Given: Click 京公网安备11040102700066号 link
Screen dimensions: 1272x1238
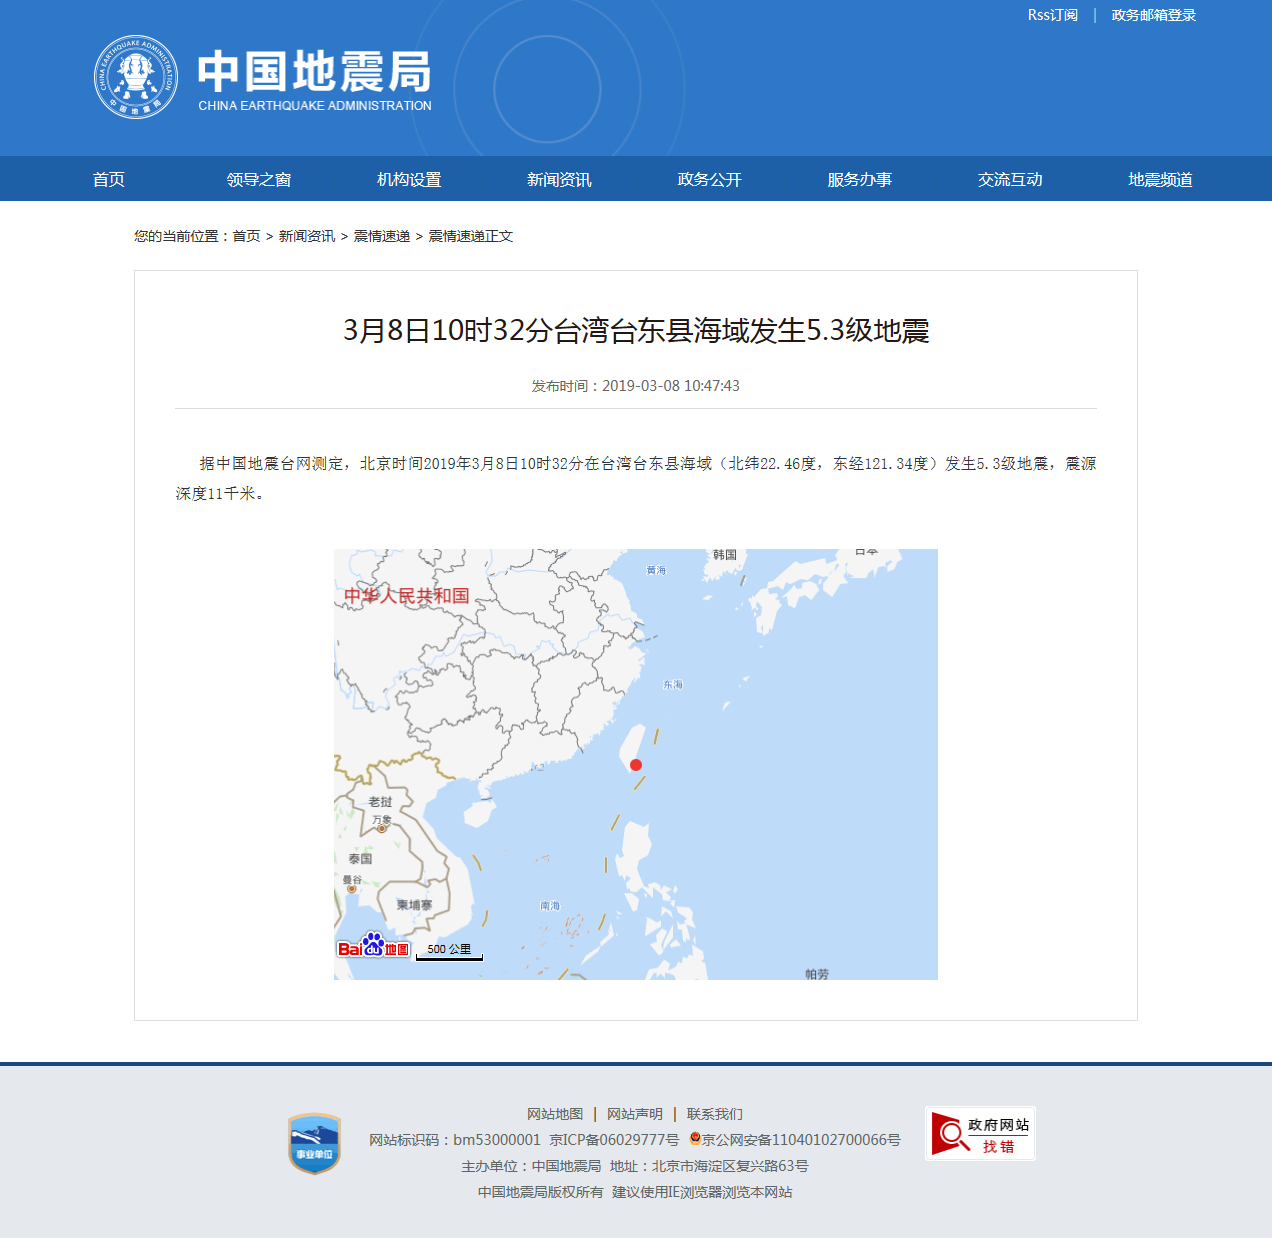Looking at the screenshot, I should click(x=801, y=1140).
